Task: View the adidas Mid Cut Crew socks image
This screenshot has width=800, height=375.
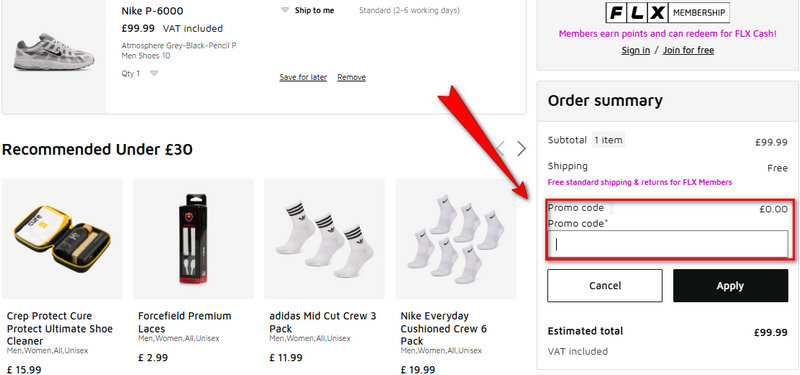Action: pos(324,238)
